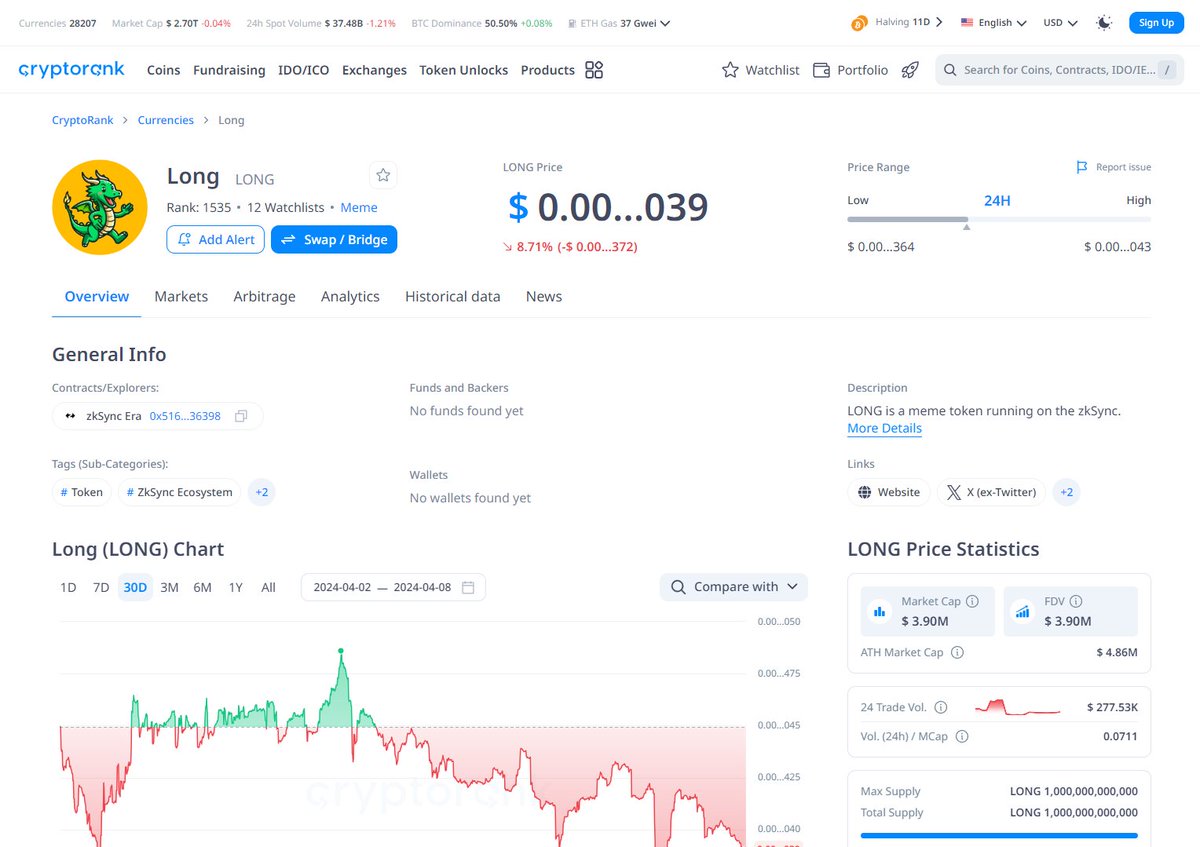The height and width of the screenshot is (847, 1200).
Task: Click the Long dragon logo image
Action: (x=99, y=207)
